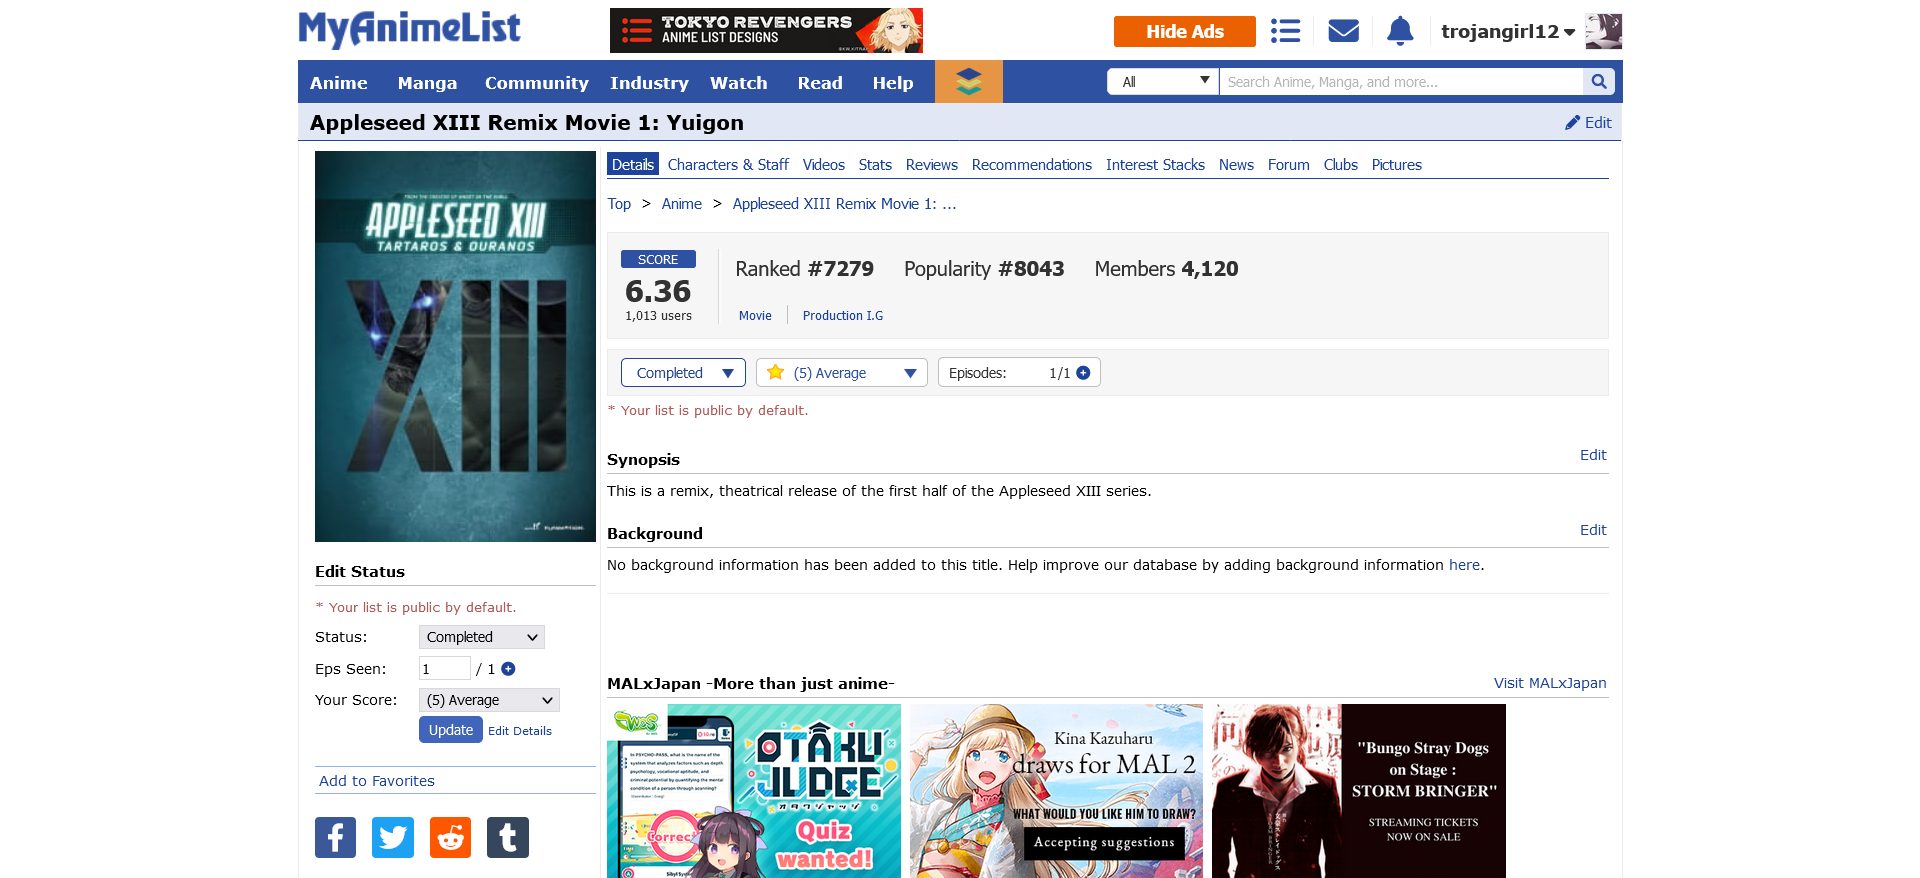Open sidebar Status Completed dropdown
Image resolution: width=1920 pixels, height=878 pixels.
[x=481, y=637]
